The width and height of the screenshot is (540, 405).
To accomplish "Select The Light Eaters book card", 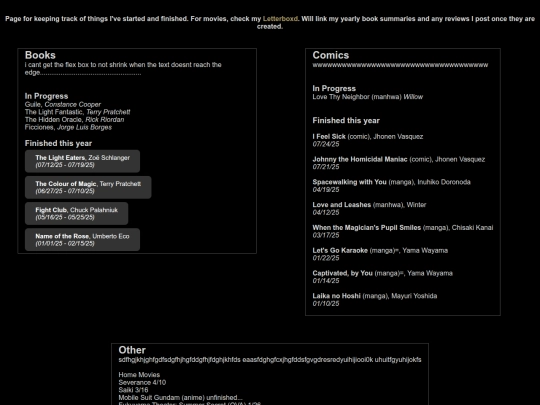I will click(82, 161).
